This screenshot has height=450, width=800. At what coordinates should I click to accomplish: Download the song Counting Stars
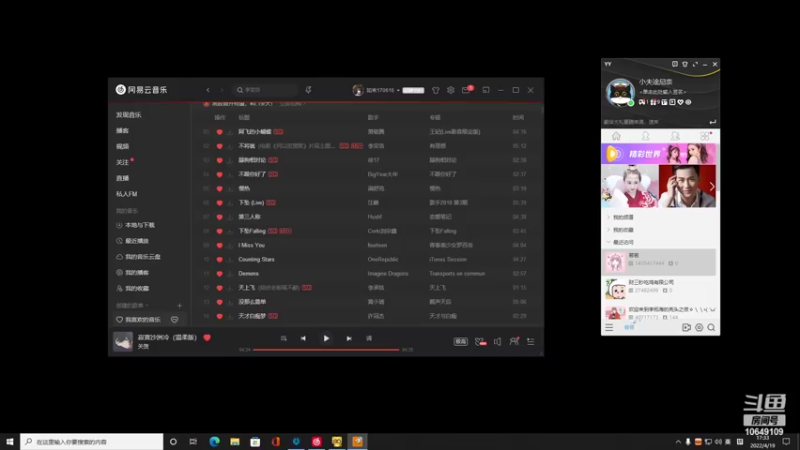230,260
